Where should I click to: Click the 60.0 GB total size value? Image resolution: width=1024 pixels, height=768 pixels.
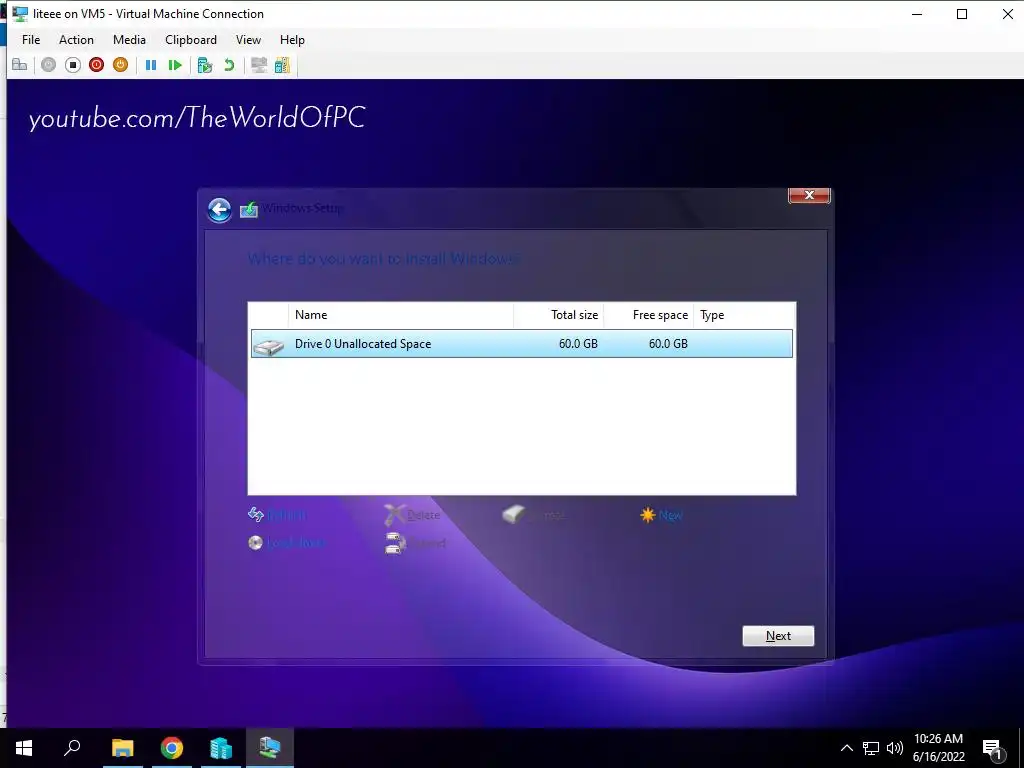click(x=578, y=344)
